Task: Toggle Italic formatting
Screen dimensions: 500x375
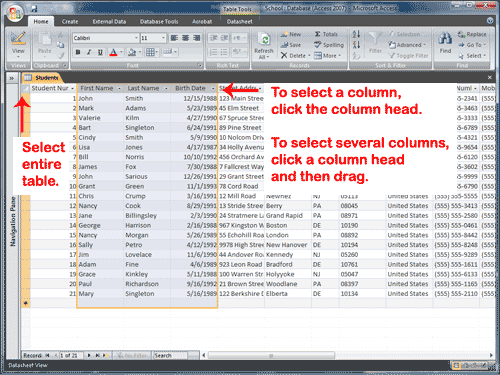Action: (x=89, y=52)
